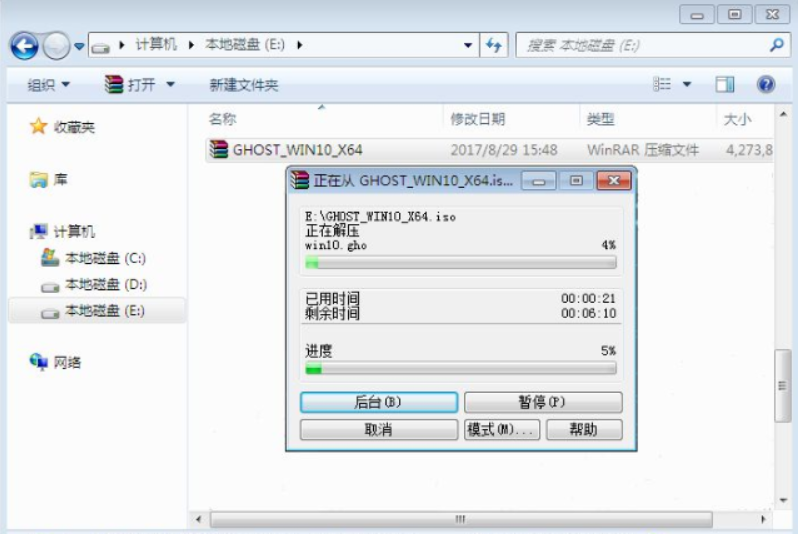Click the Back navigation arrow

click(24, 46)
